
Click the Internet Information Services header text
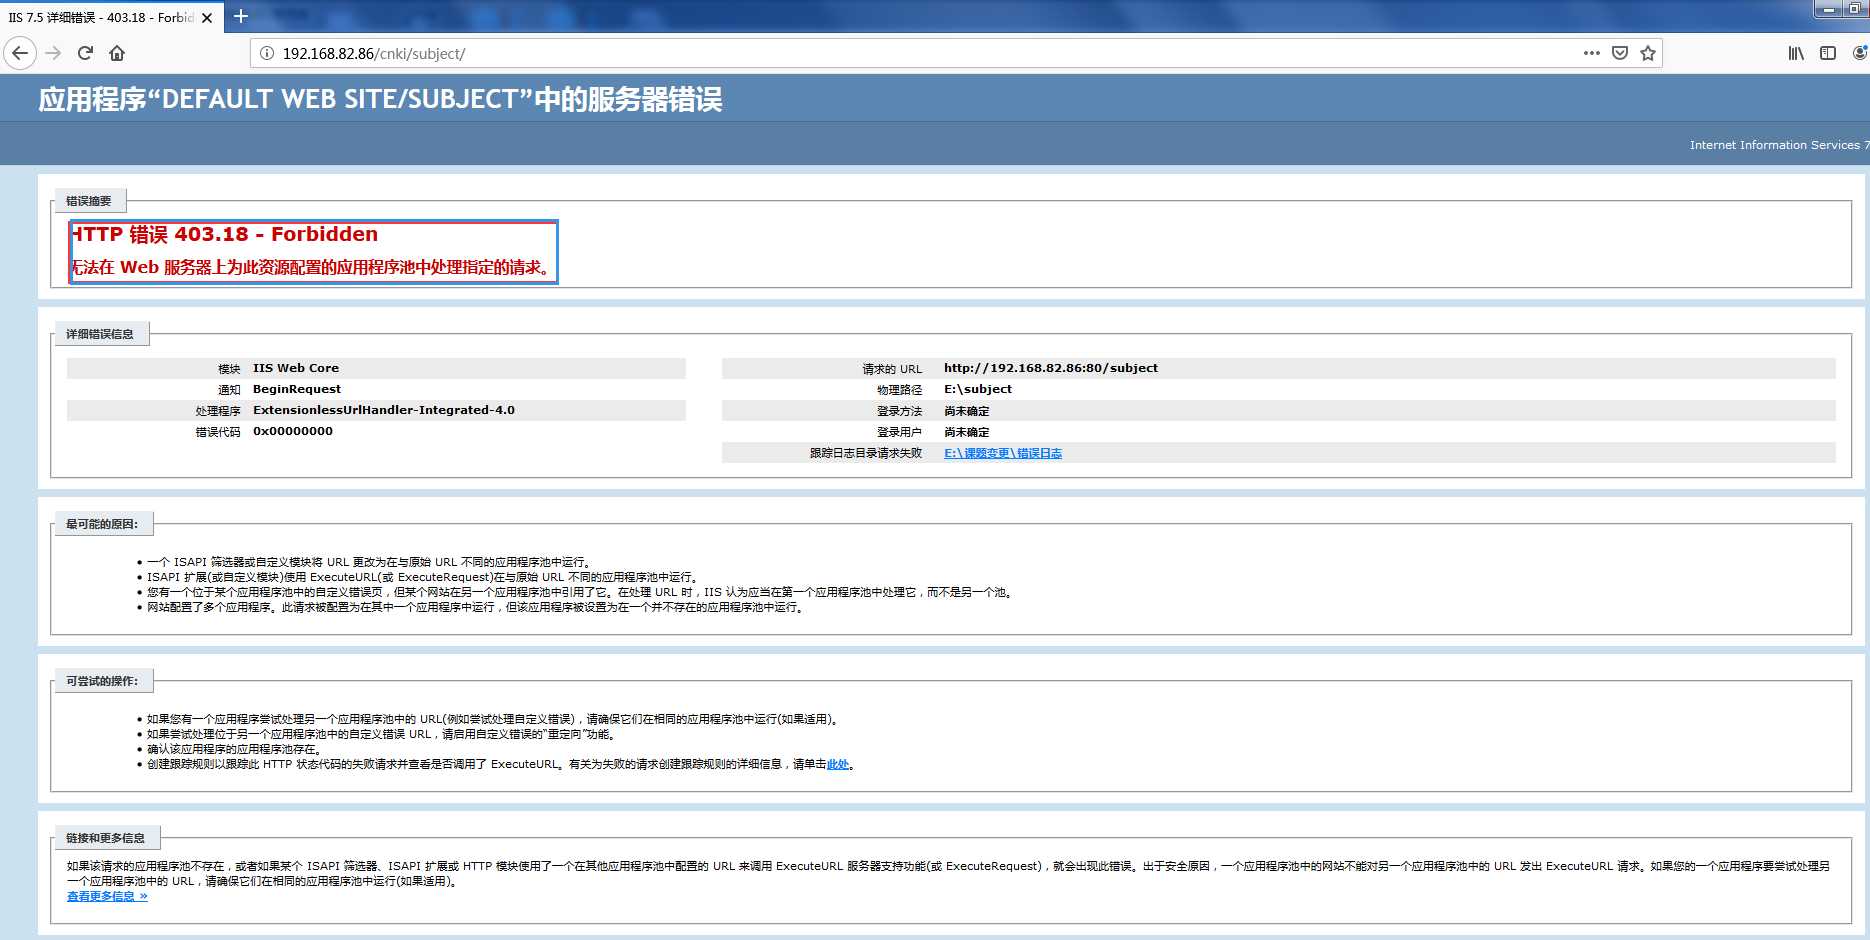[x=1778, y=145]
